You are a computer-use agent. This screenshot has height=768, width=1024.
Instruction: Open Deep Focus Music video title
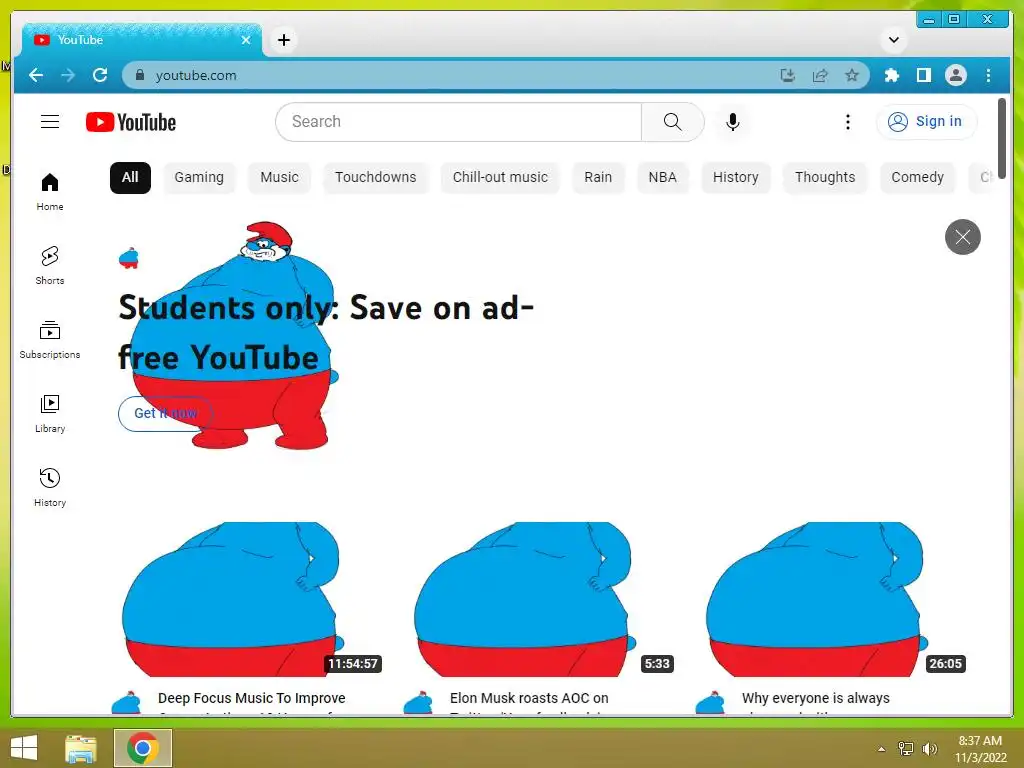pos(251,698)
